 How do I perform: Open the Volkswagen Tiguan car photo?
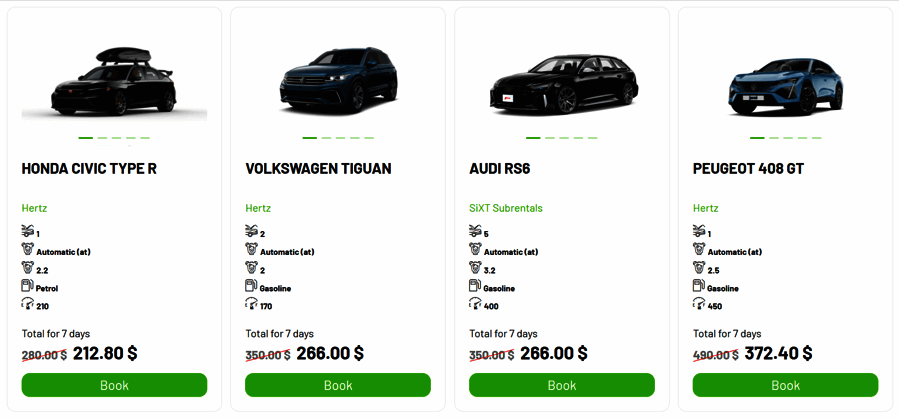(338, 80)
